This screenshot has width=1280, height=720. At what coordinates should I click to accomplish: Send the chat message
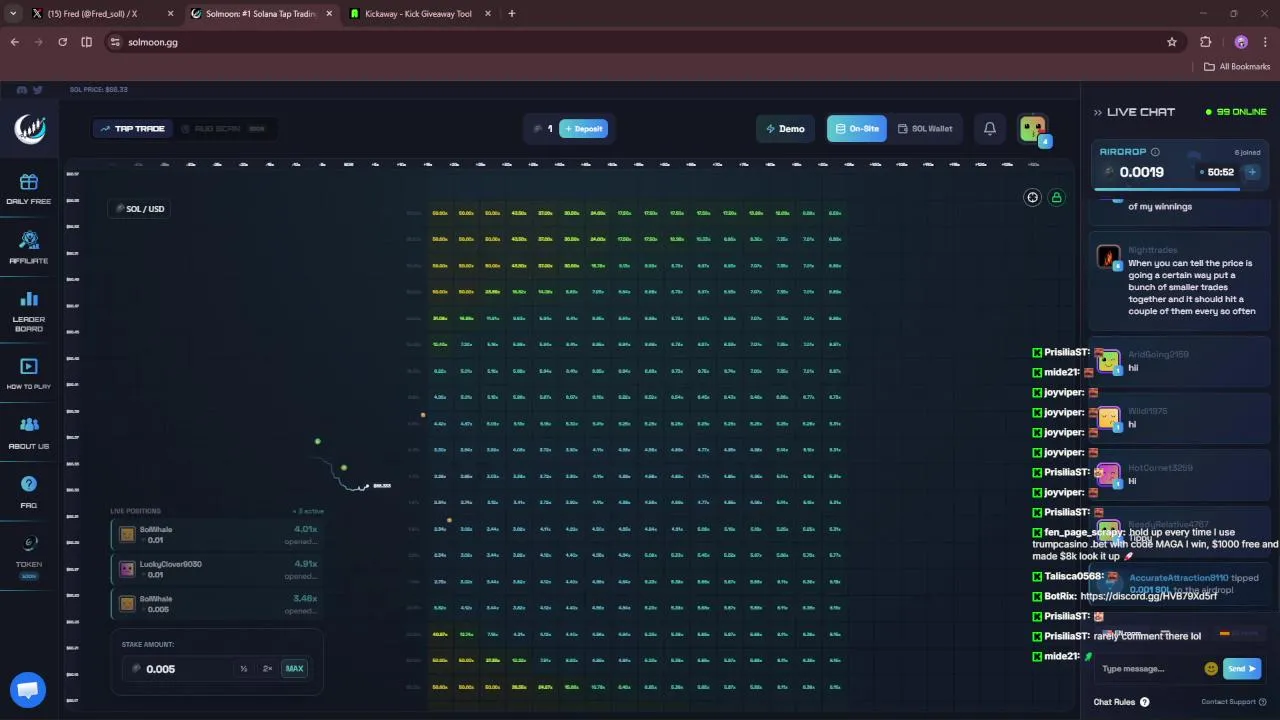(1241, 668)
